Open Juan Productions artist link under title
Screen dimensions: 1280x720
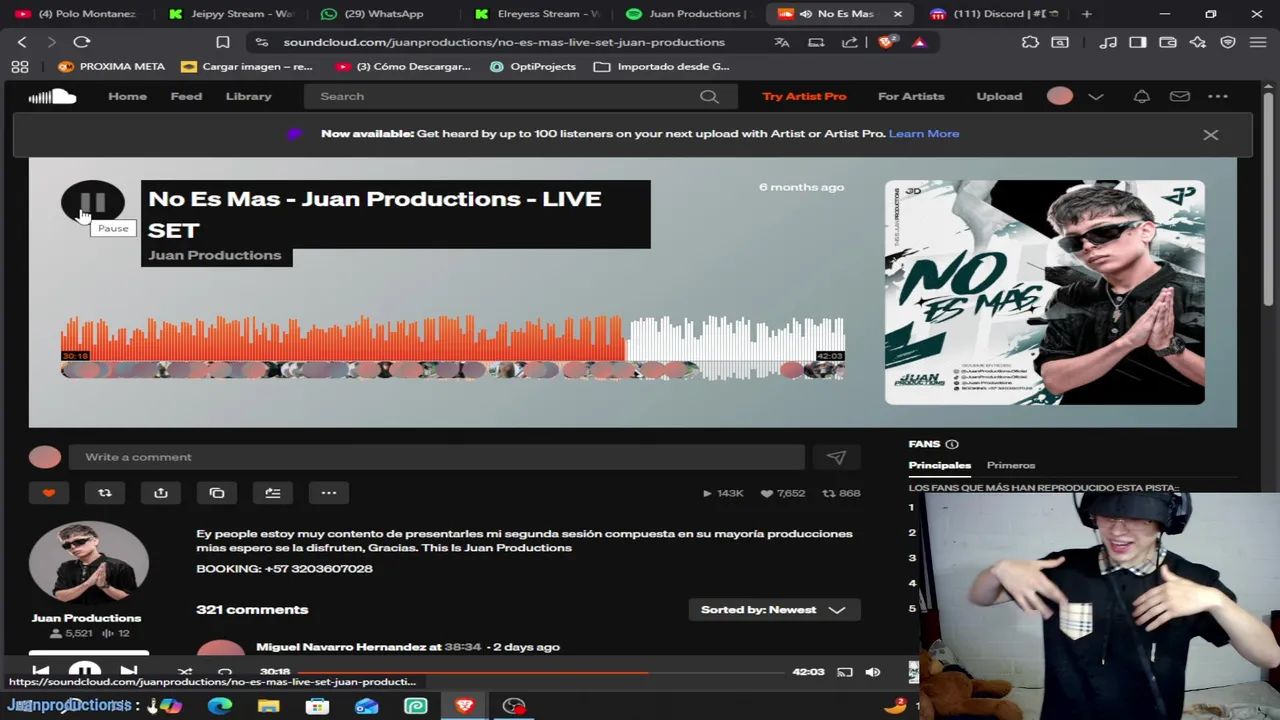pyautogui.click(x=215, y=255)
